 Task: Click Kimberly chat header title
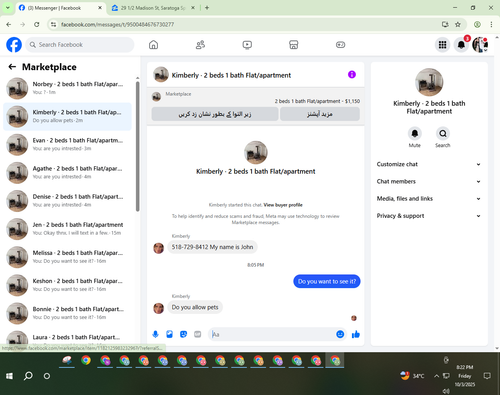[x=231, y=75]
